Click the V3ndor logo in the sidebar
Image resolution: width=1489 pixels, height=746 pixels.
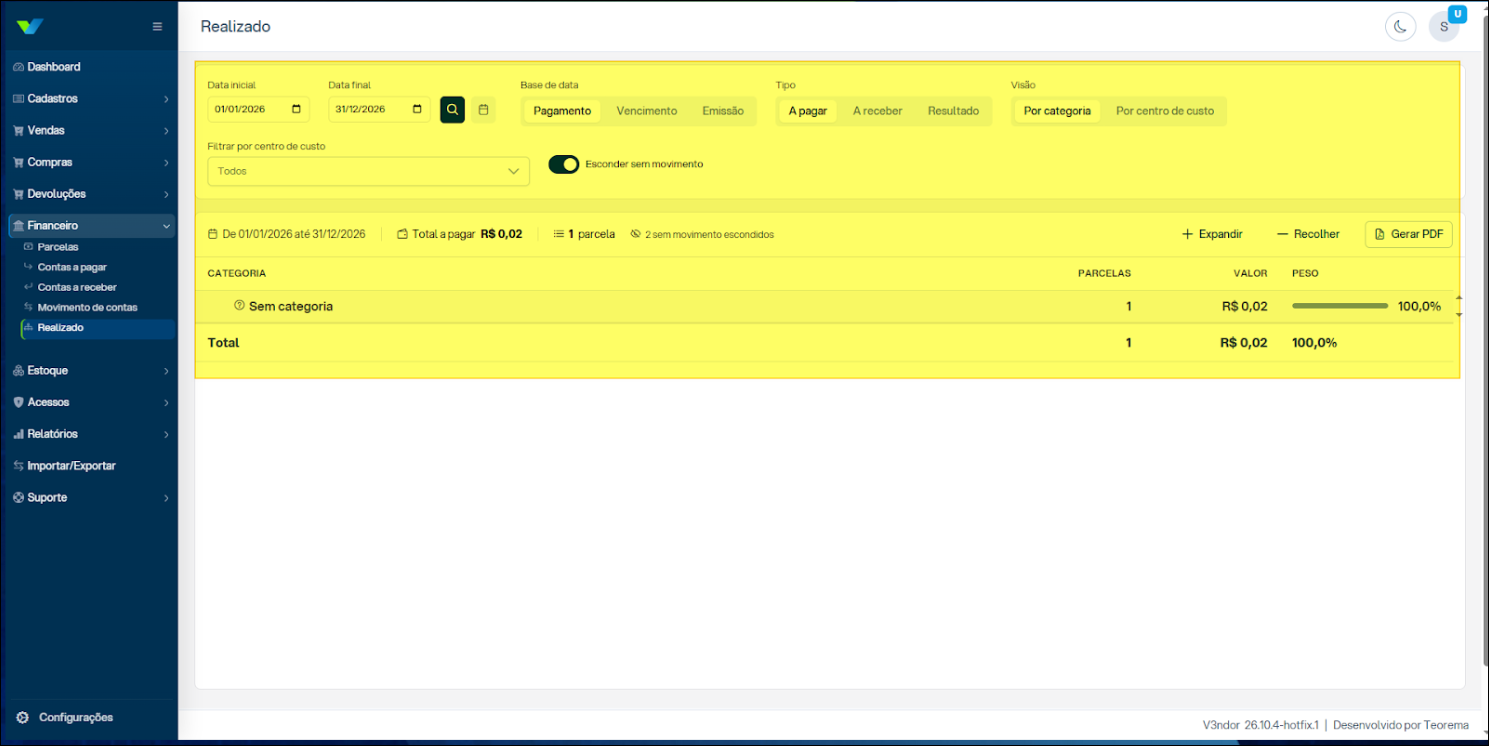coord(30,26)
